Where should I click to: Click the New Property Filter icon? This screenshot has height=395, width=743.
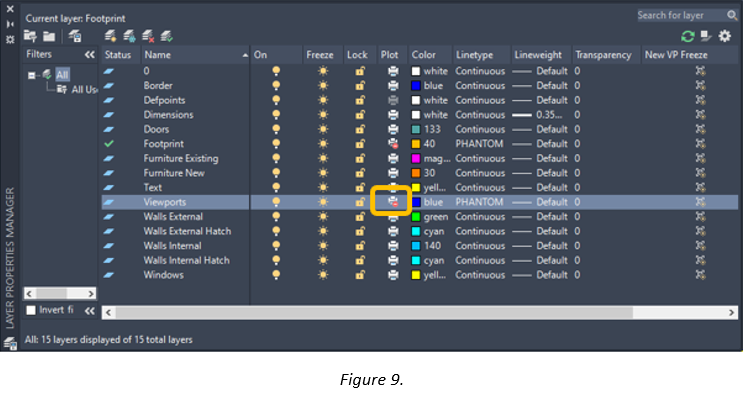[30, 36]
